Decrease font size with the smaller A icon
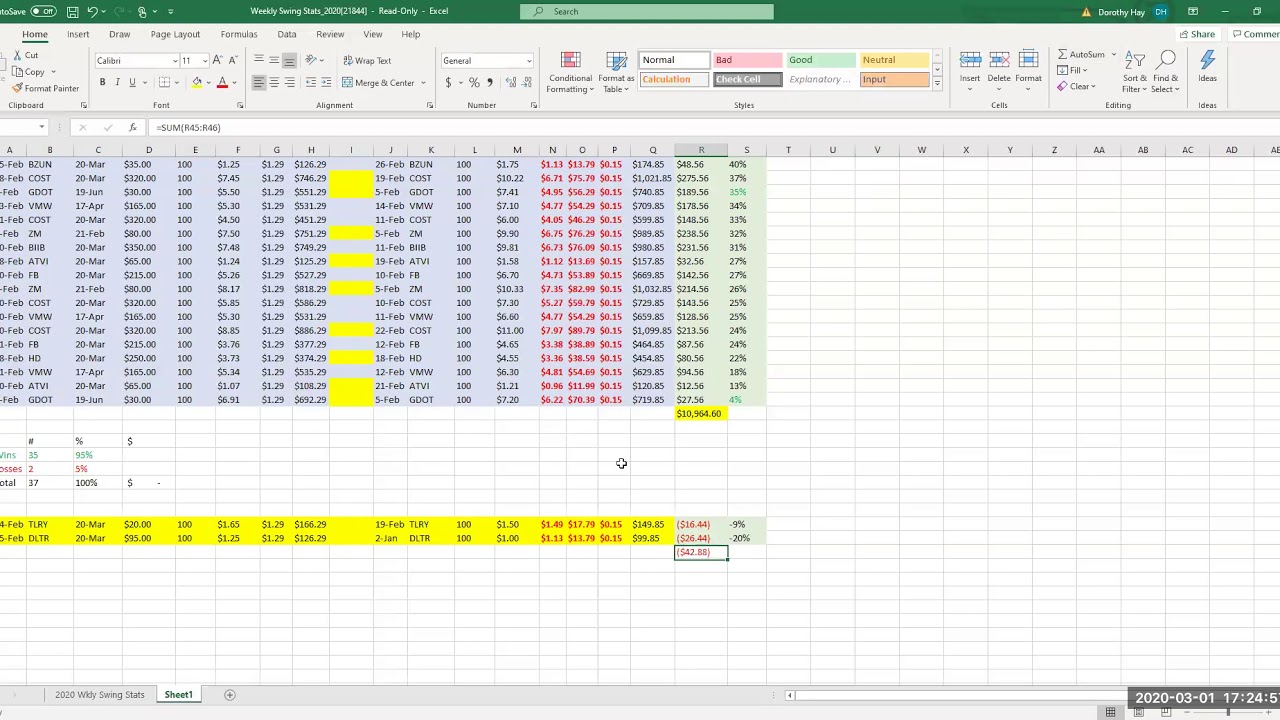The height and width of the screenshot is (720, 1280). click(233, 61)
